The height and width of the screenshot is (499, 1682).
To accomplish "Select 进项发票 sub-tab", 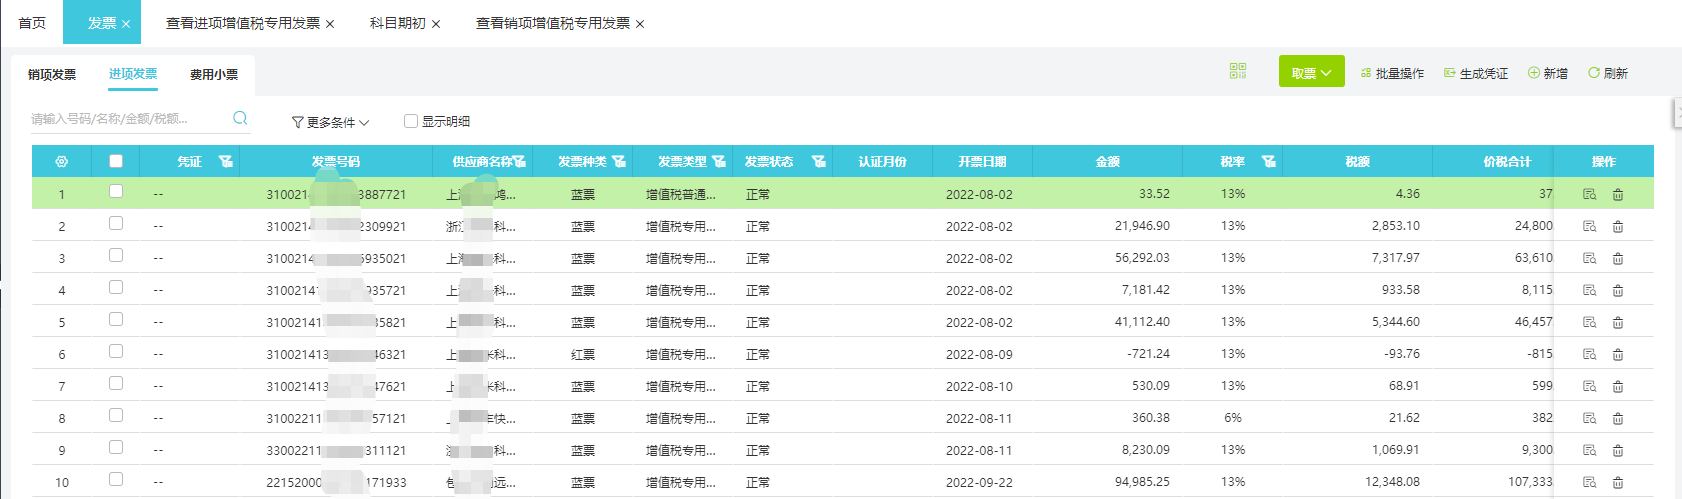I will point(133,73).
